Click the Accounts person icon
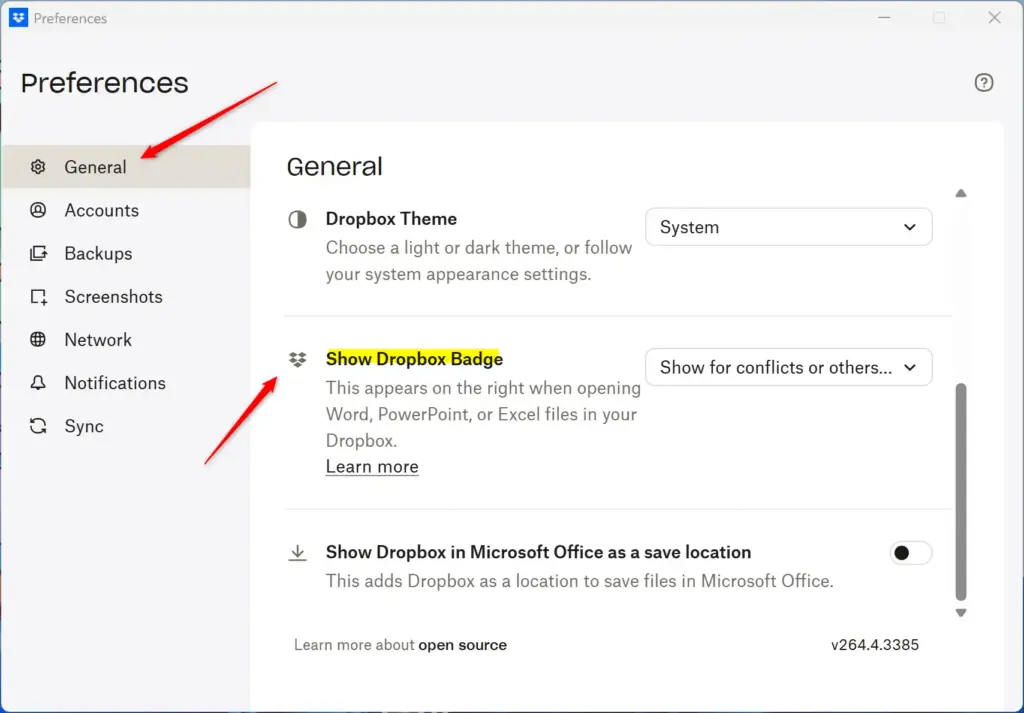Screen dimensions: 1024x713 tap(38, 210)
